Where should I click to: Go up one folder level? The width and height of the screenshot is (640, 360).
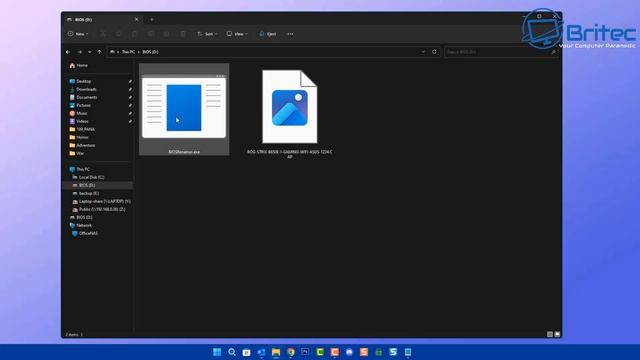[100, 52]
